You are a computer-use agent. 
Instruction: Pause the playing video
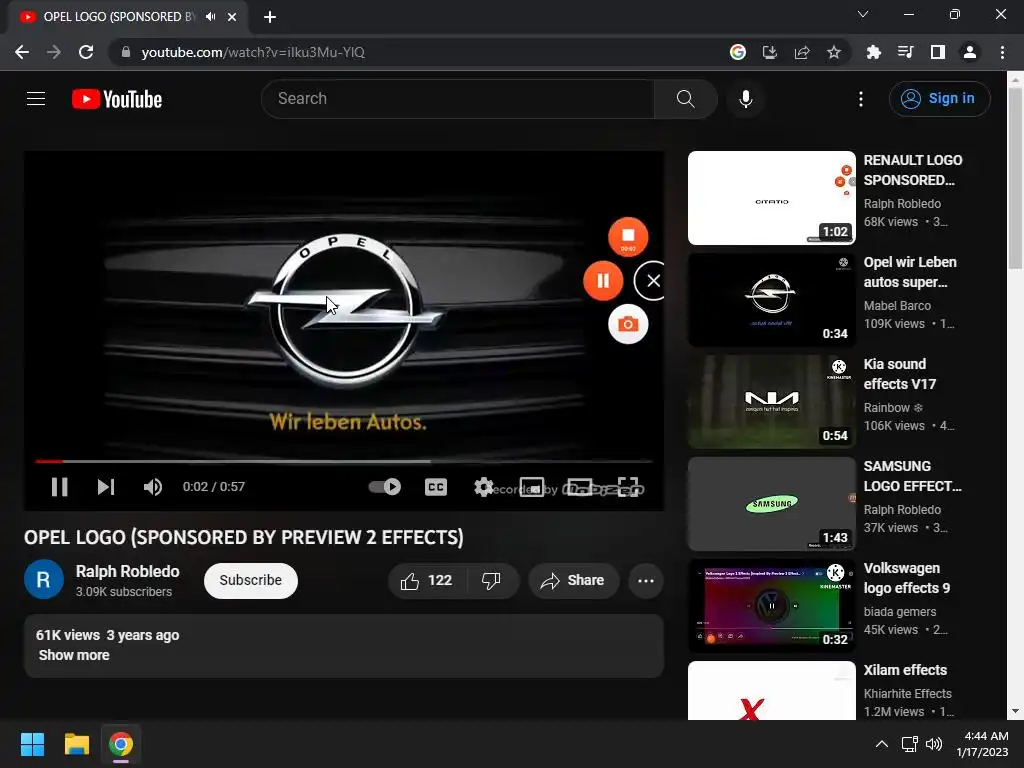tap(59, 487)
